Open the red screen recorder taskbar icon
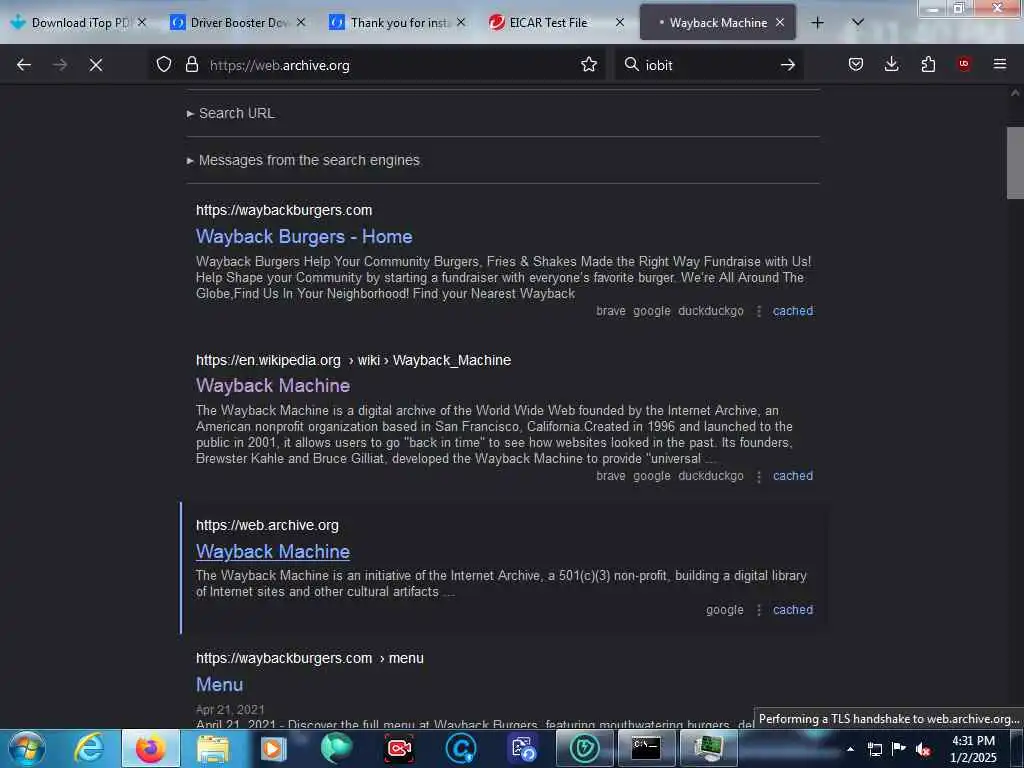 point(398,748)
